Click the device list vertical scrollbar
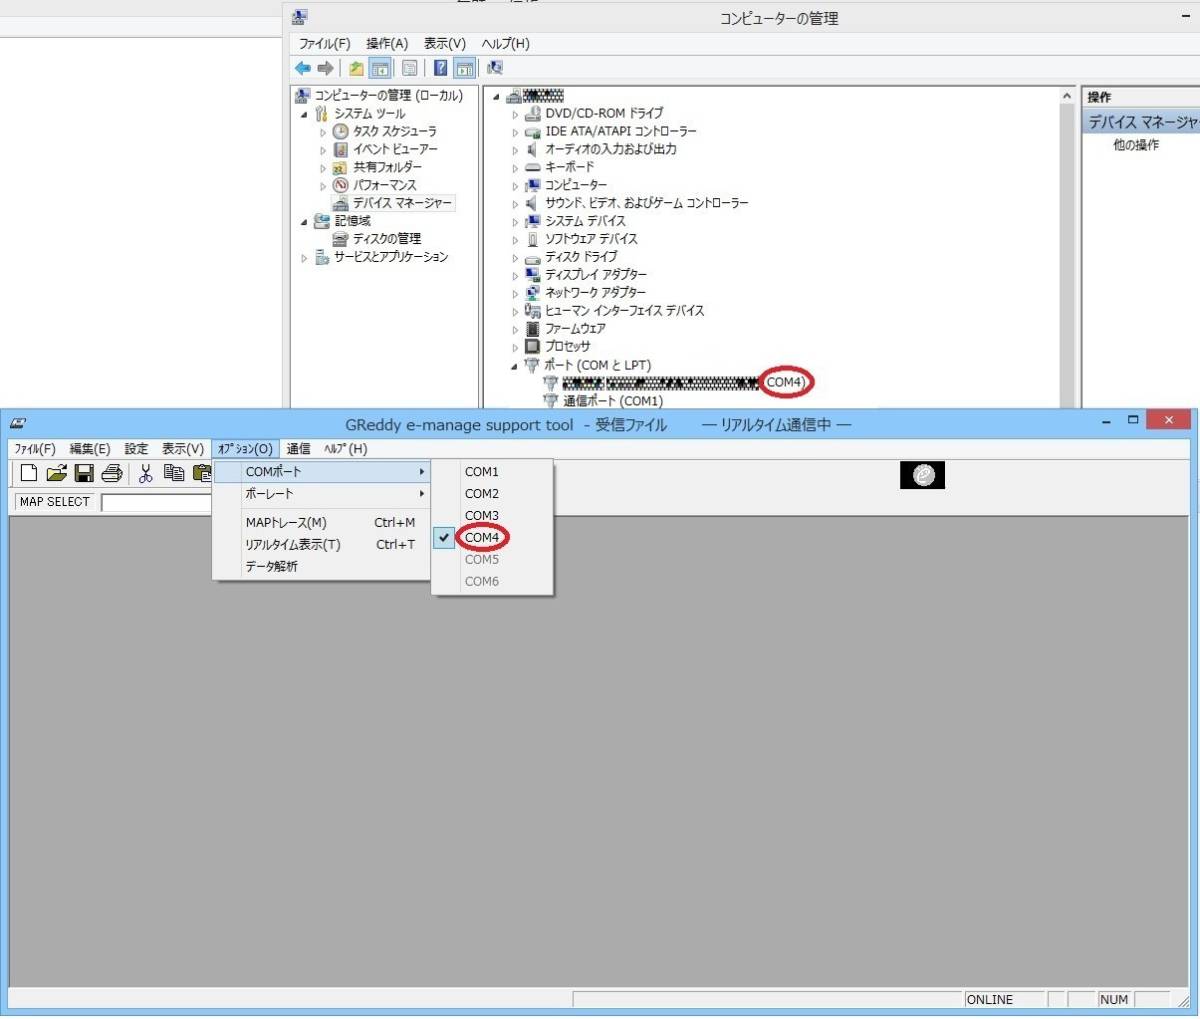1200x1019 pixels. (1067, 250)
